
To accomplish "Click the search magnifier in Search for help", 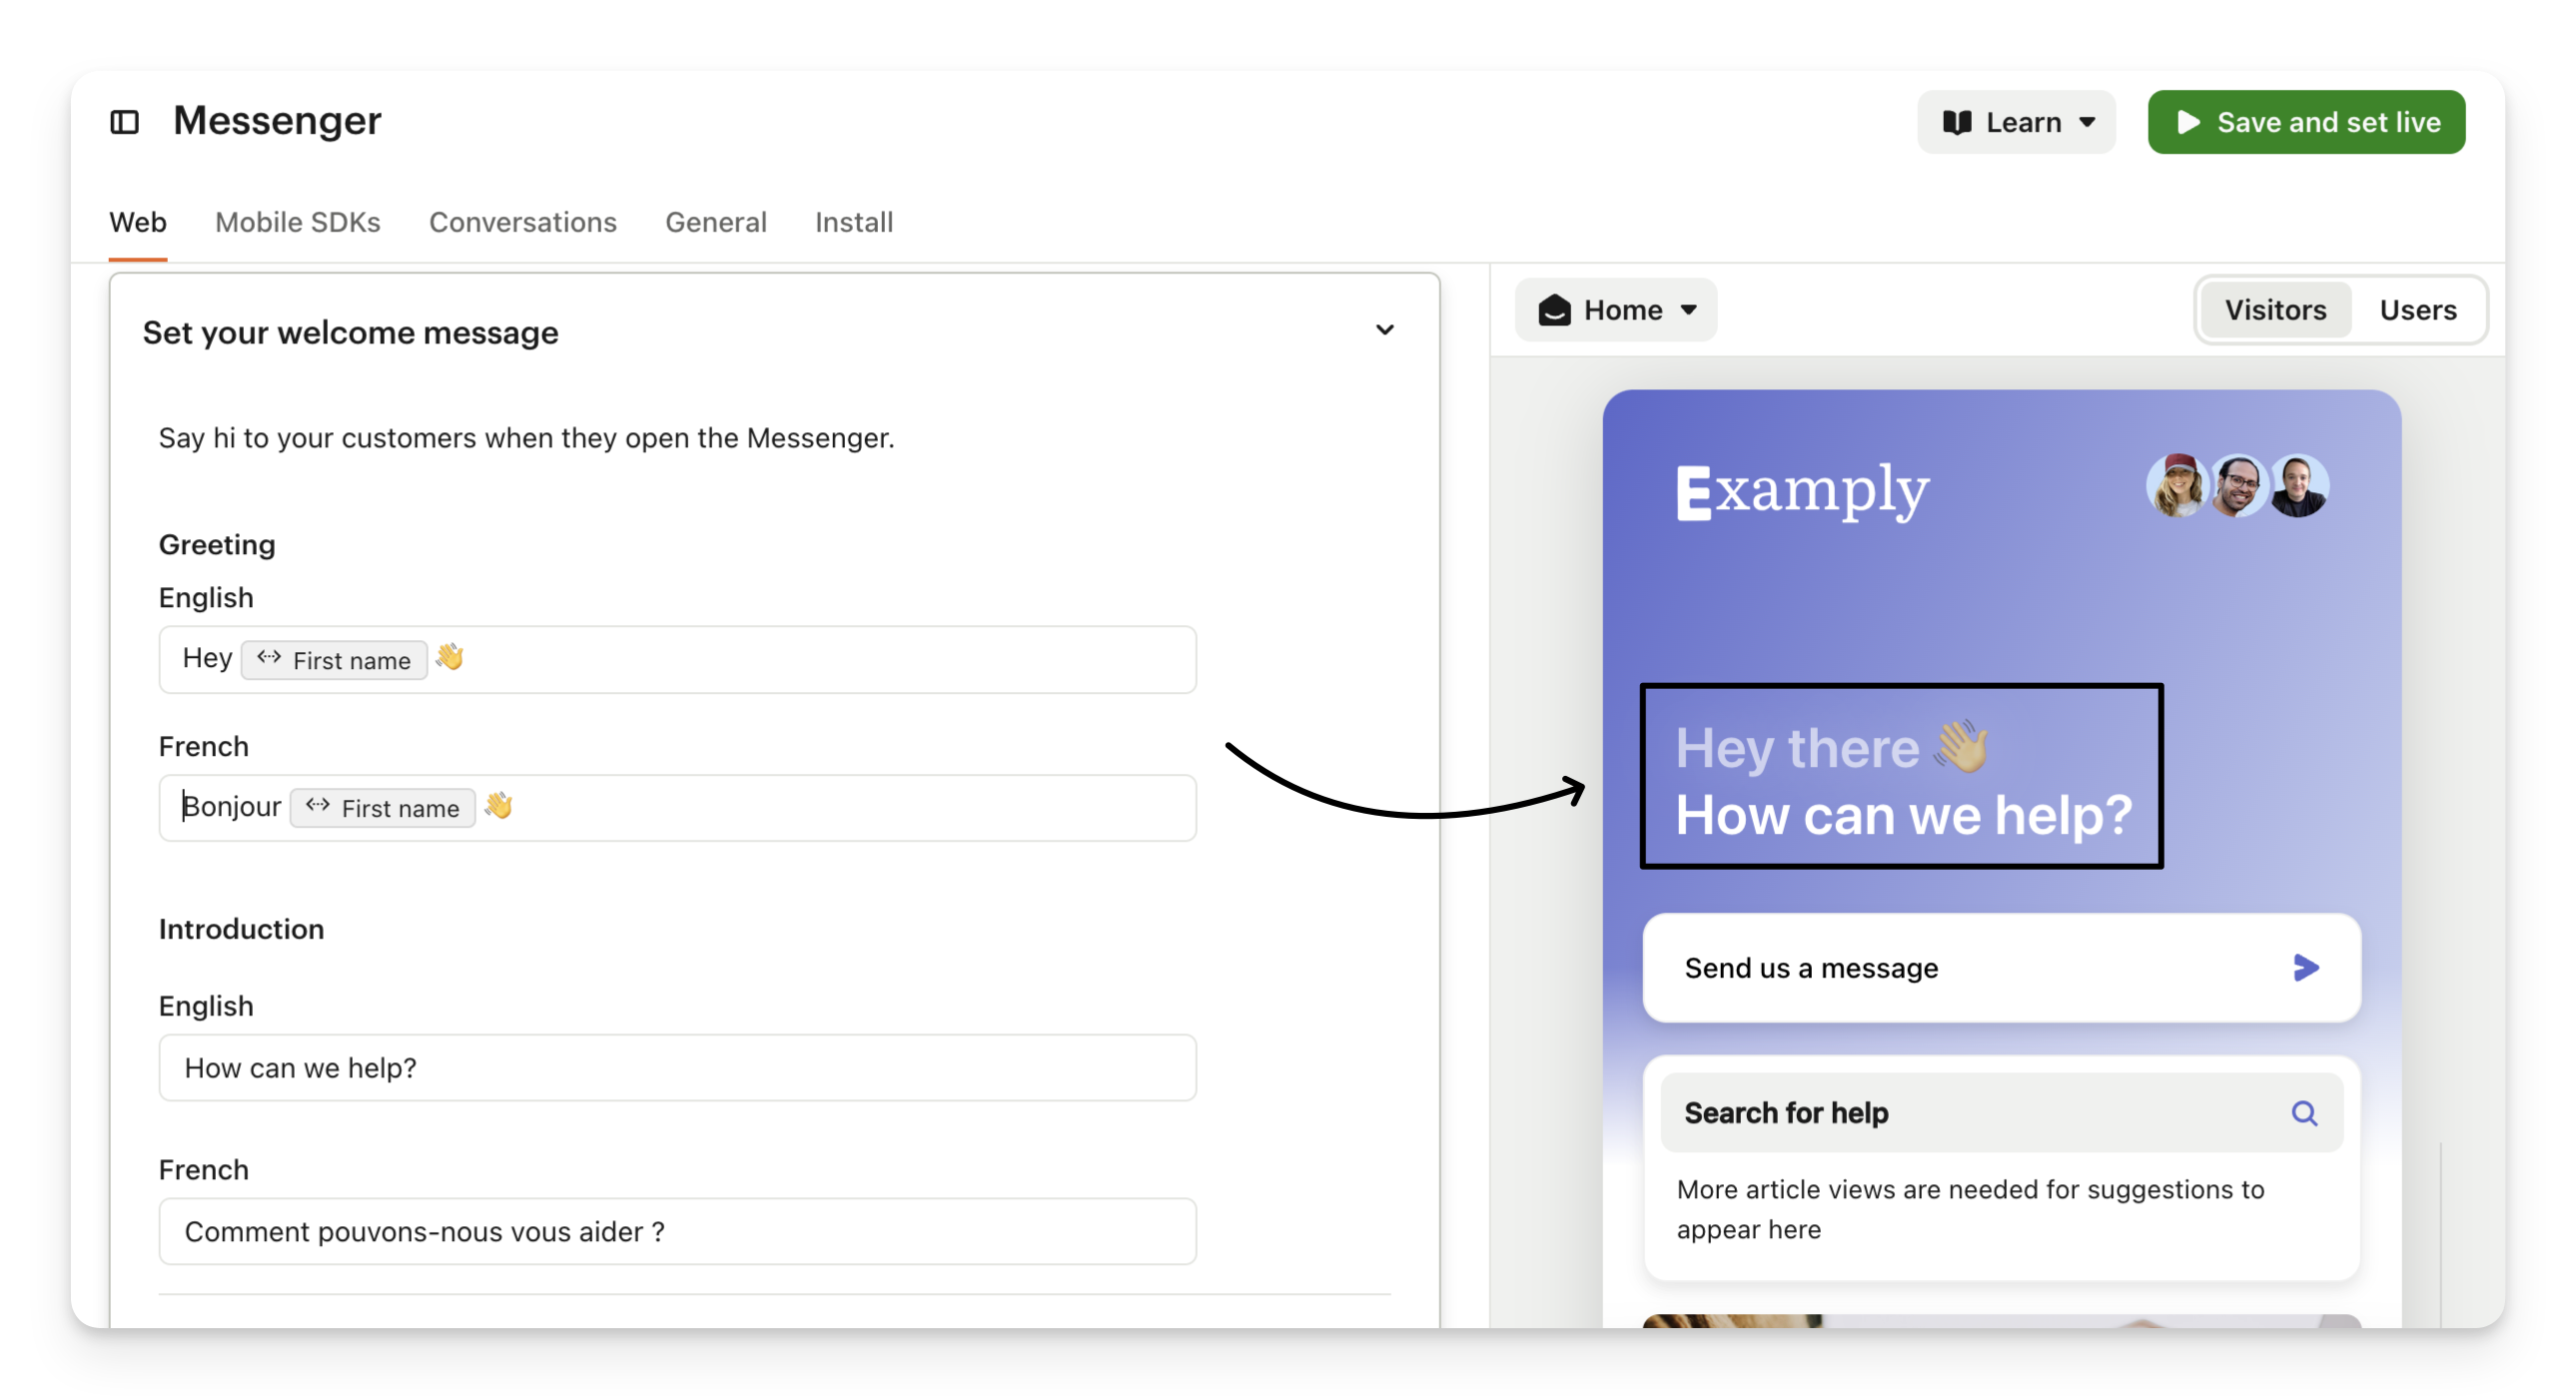I will pyautogui.click(x=2304, y=1113).
